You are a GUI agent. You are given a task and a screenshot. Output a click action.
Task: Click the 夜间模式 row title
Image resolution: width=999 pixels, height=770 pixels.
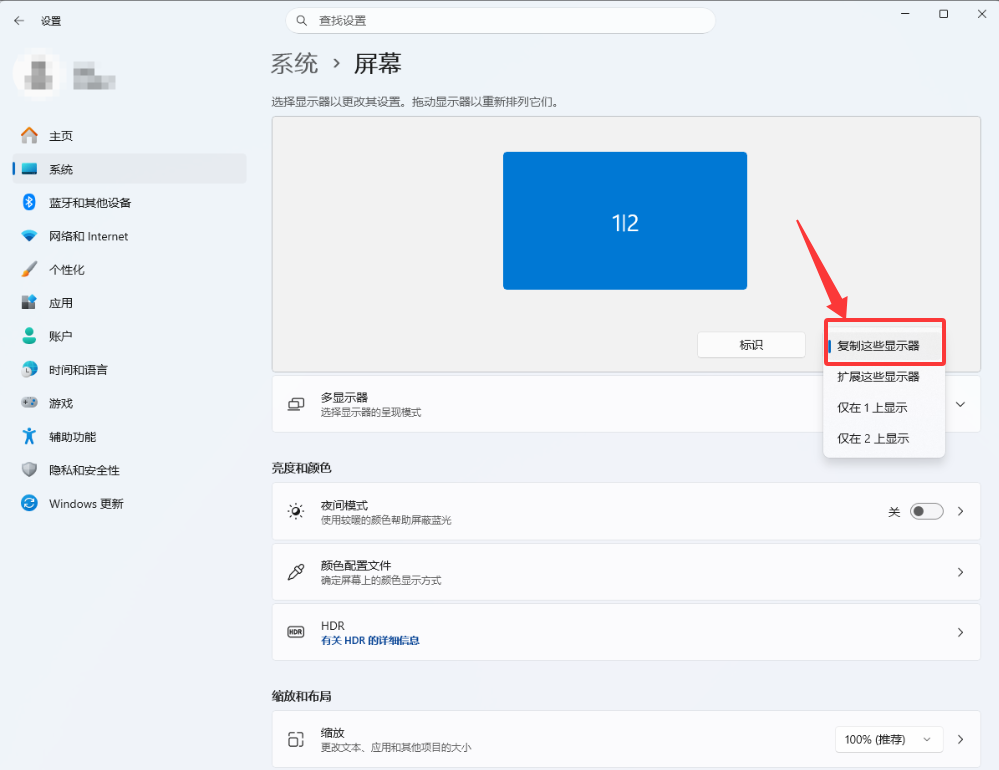point(345,505)
